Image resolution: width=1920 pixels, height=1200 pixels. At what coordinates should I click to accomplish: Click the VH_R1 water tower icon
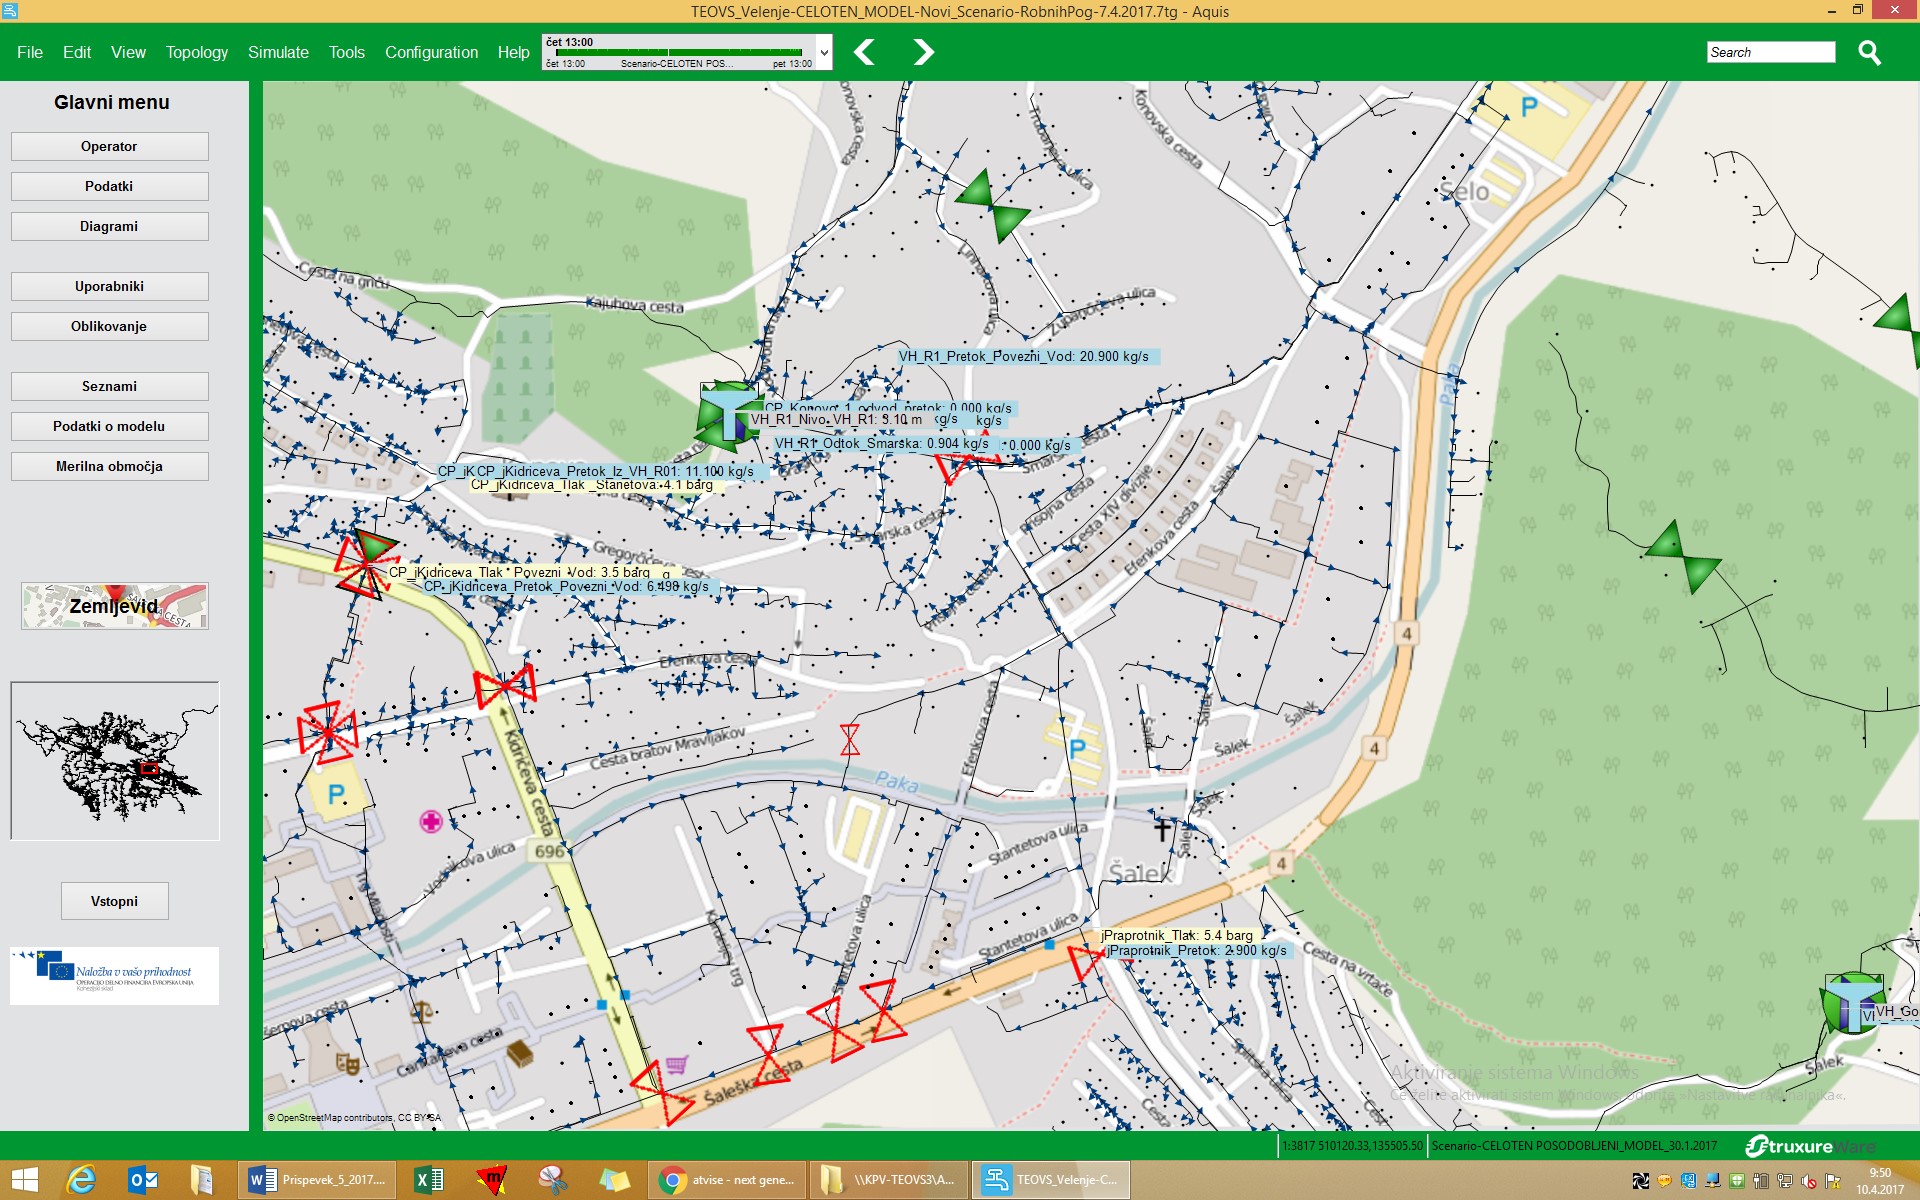coord(728,413)
